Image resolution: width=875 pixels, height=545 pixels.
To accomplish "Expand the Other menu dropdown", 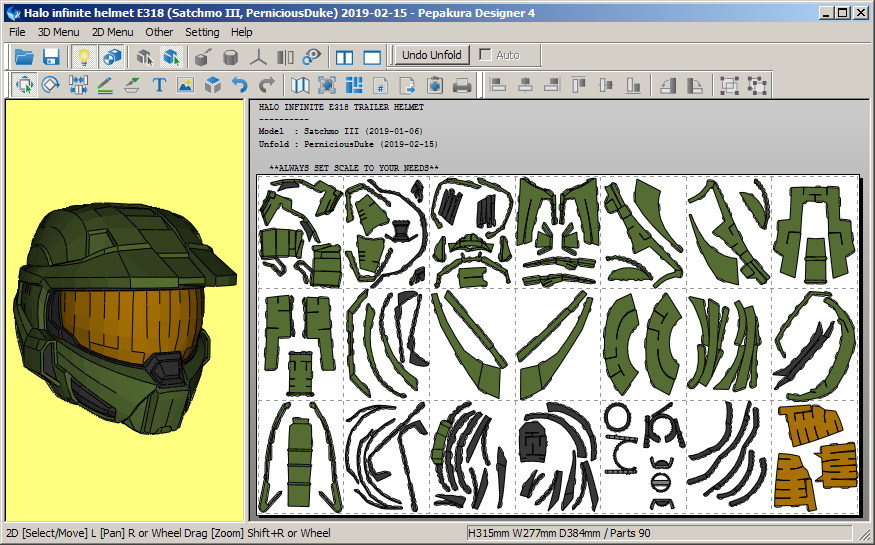I will pyautogui.click(x=159, y=32).
